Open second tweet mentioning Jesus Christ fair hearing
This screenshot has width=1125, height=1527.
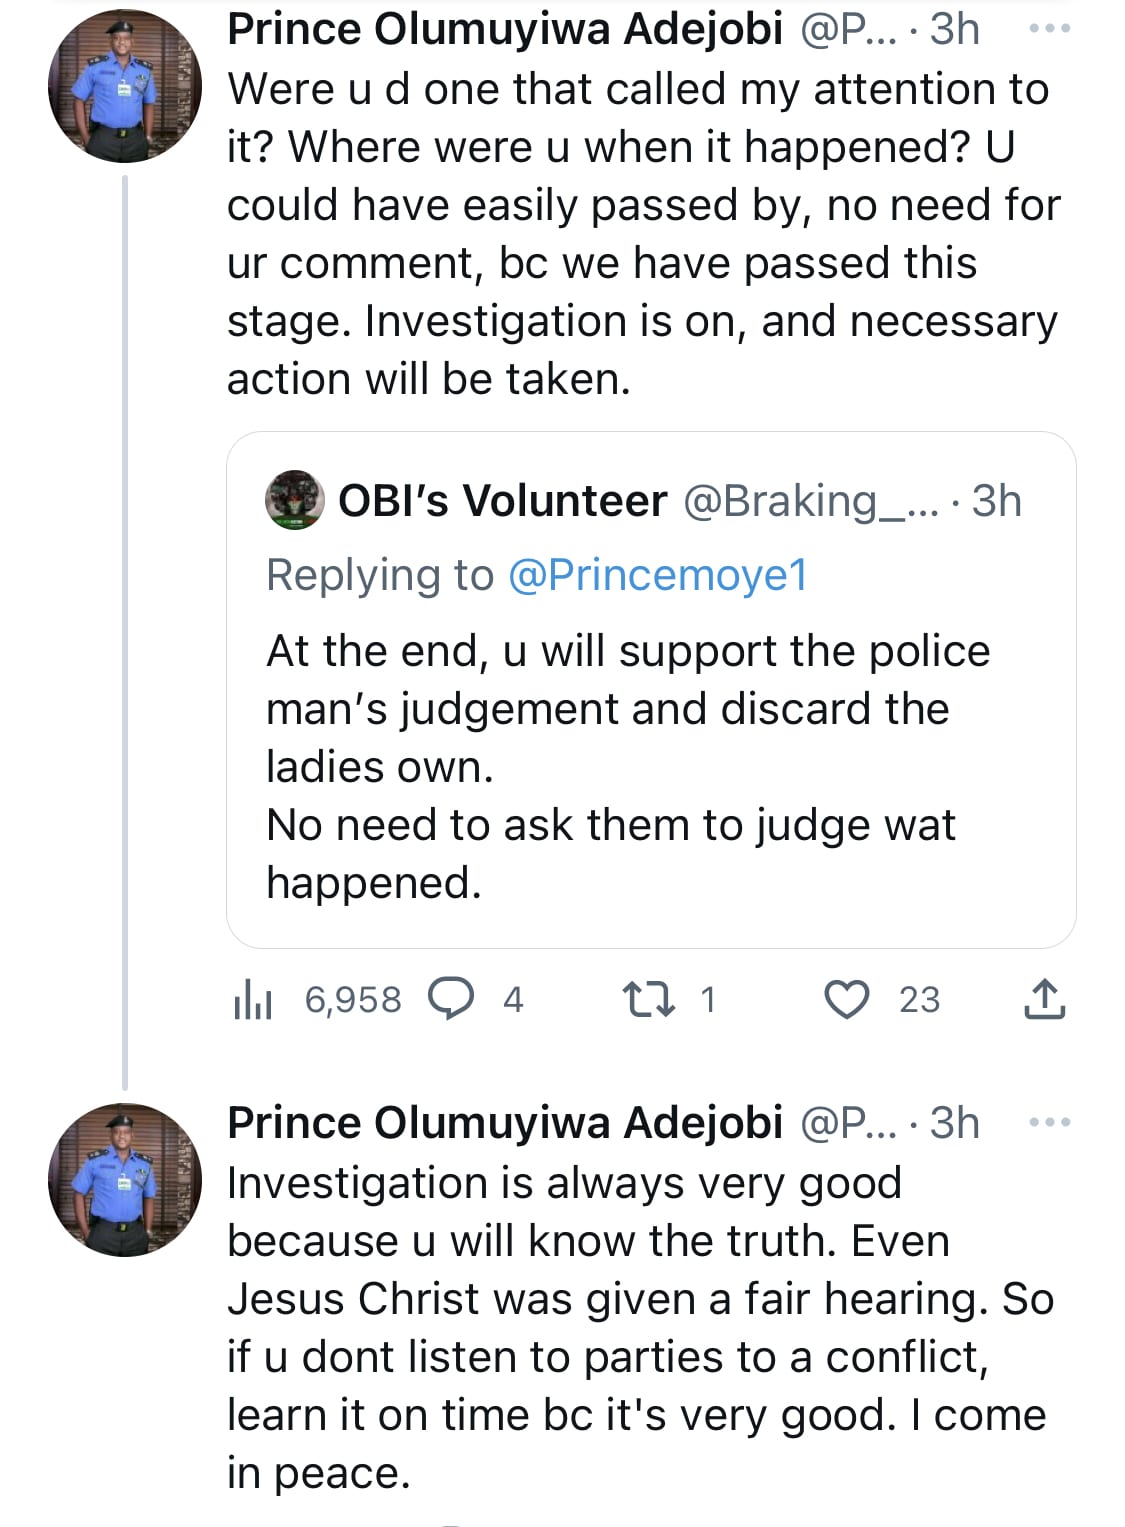click(640, 1327)
